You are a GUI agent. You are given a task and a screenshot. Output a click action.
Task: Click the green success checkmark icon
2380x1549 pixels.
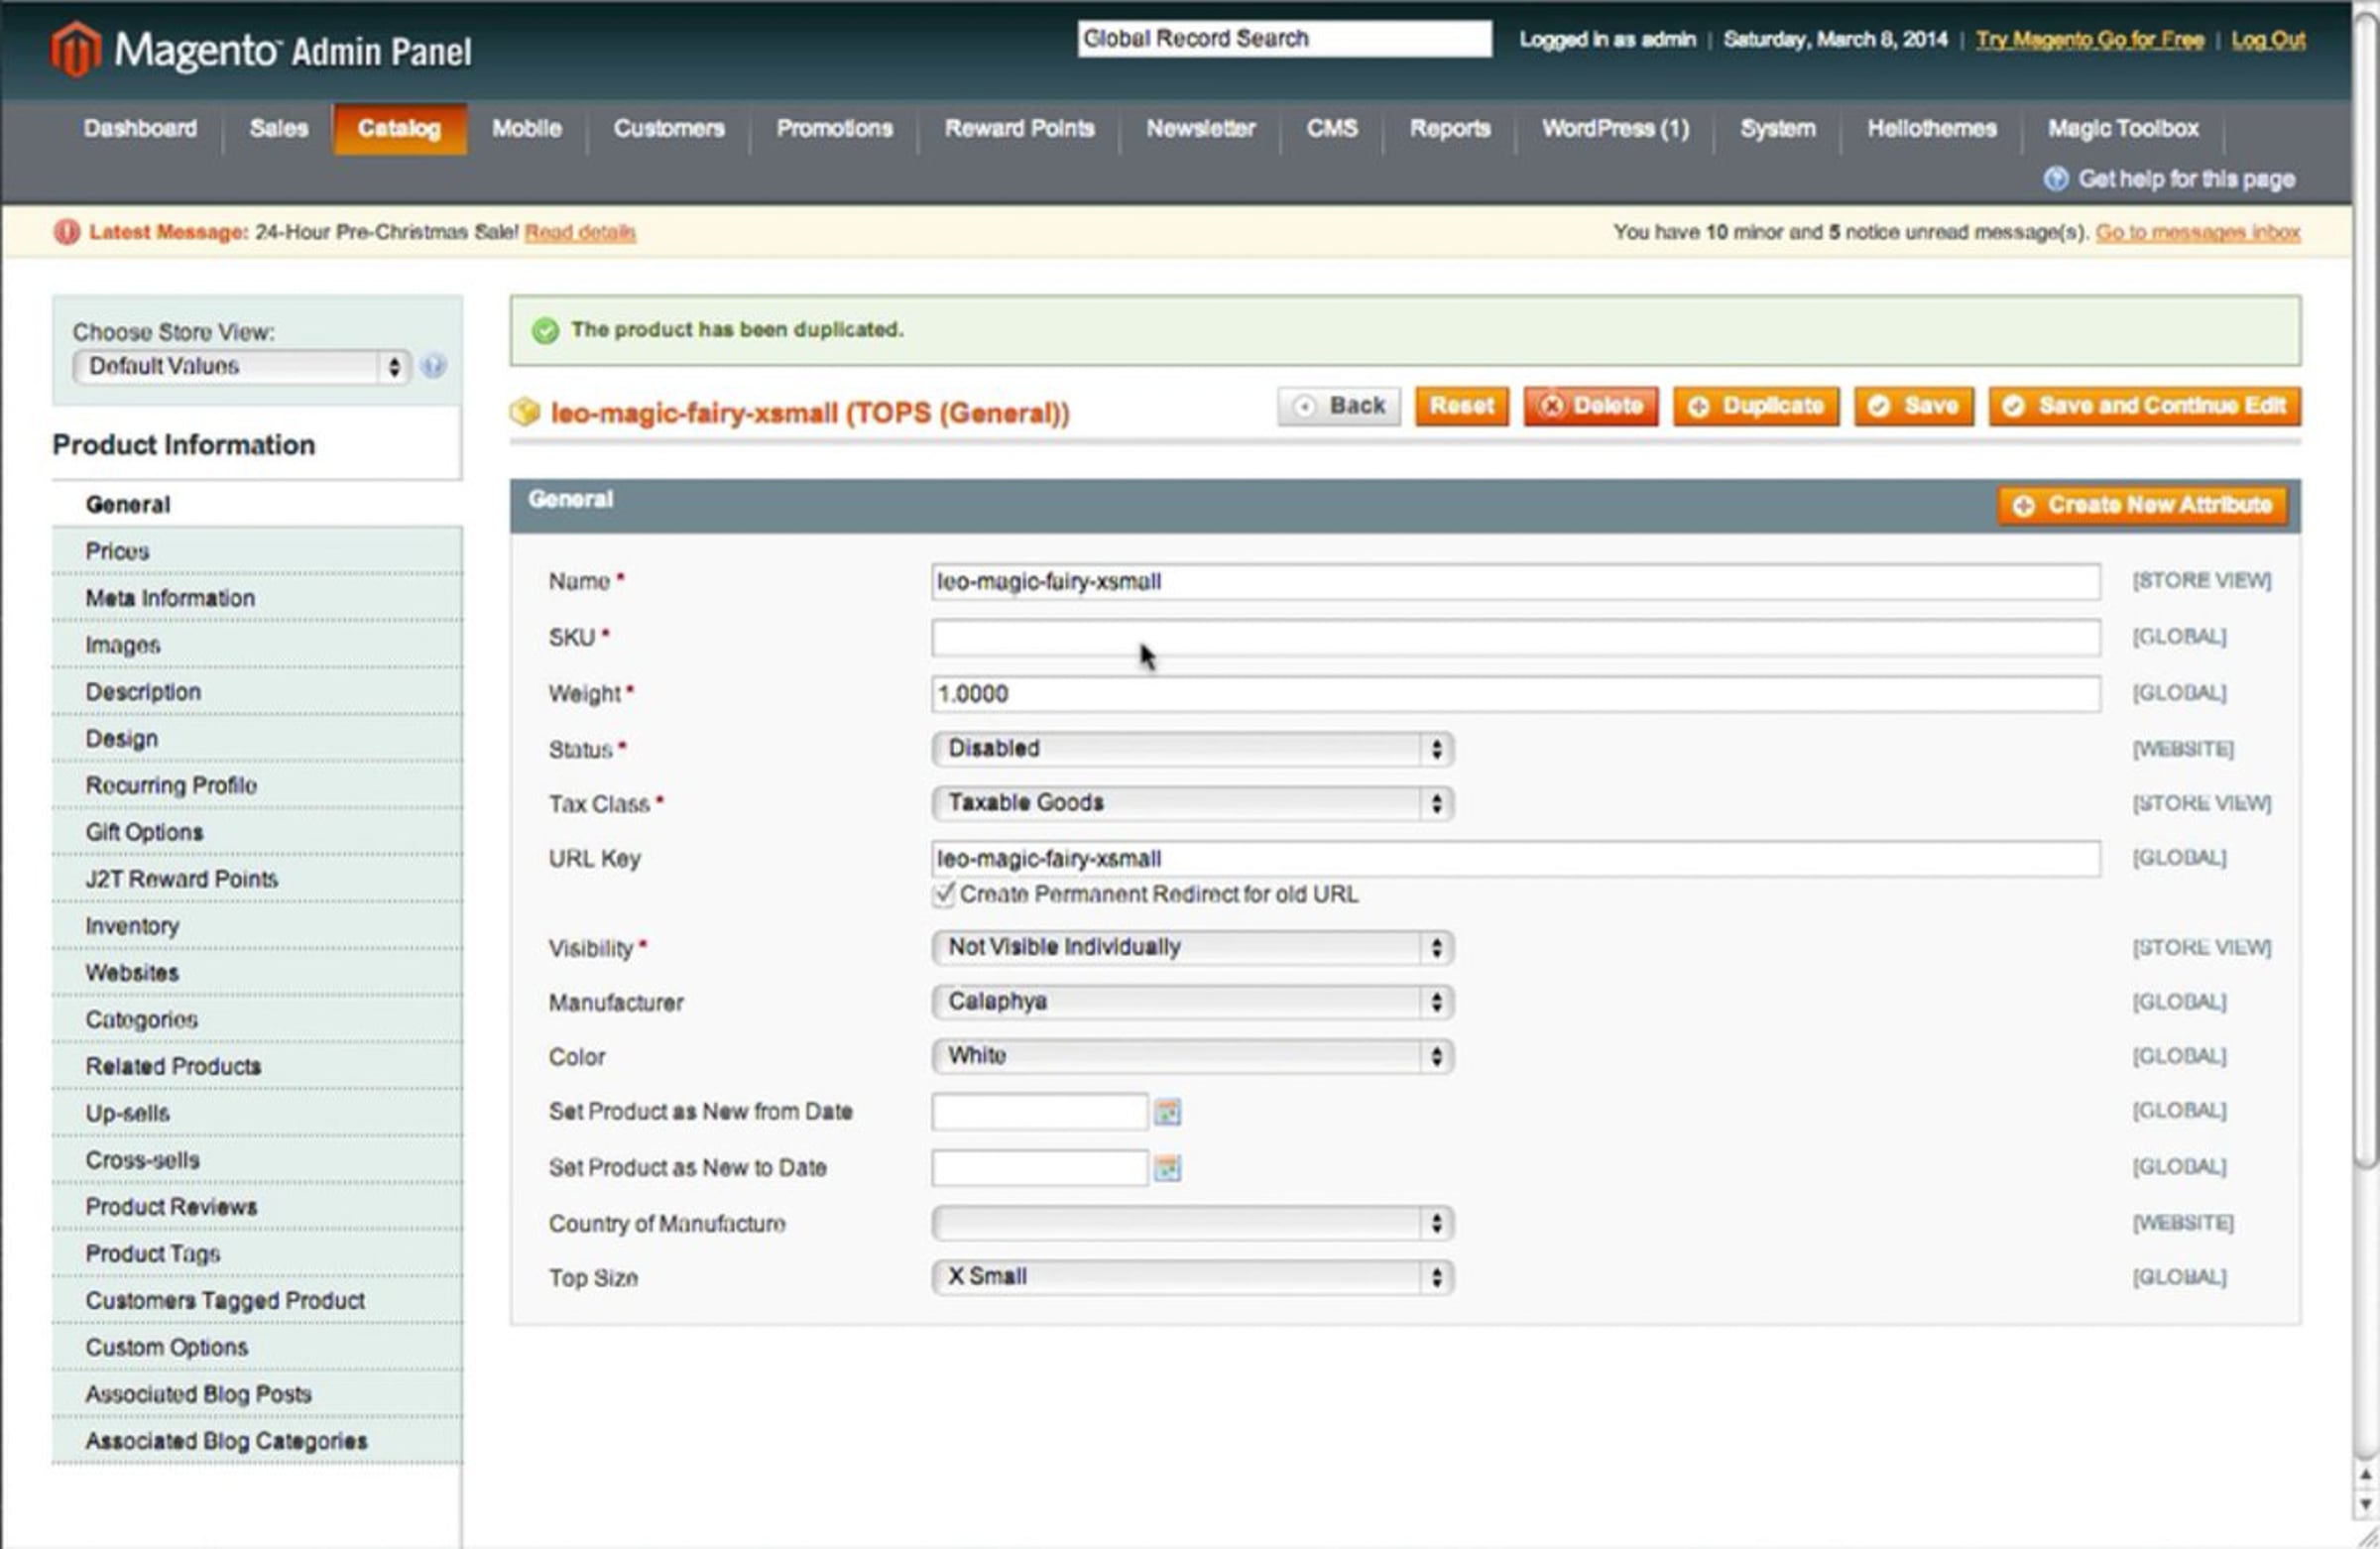(x=545, y=330)
